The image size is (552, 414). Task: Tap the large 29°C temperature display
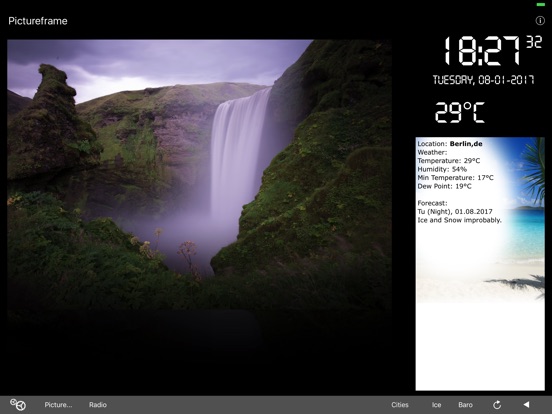(x=460, y=113)
